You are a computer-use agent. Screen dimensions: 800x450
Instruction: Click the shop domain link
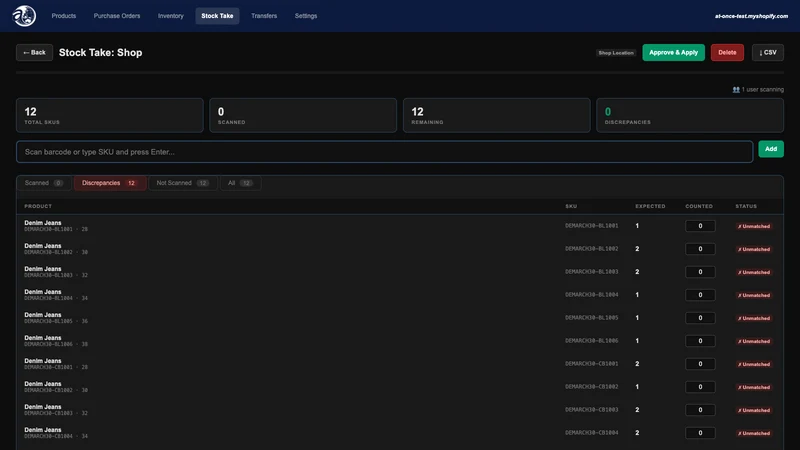(x=751, y=16)
